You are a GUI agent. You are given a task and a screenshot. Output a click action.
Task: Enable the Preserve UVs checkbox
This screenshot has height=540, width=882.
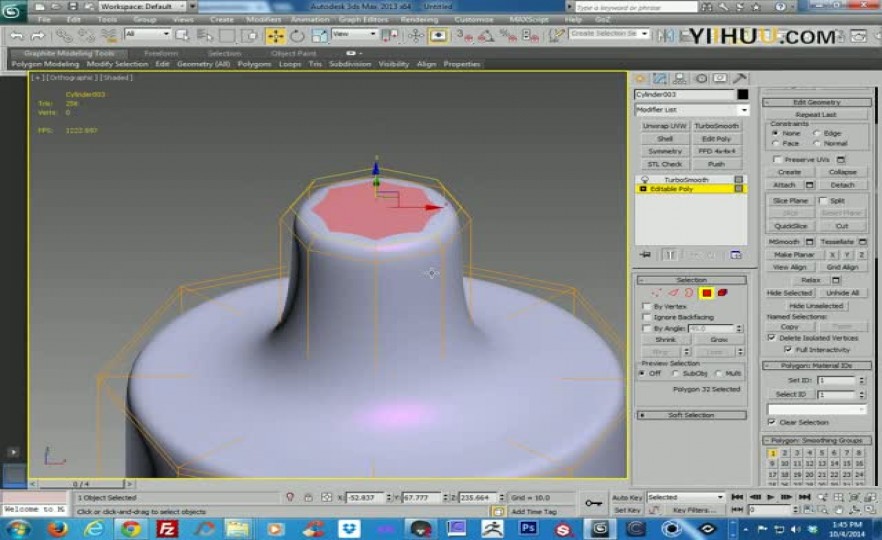[x=777, y=160]
